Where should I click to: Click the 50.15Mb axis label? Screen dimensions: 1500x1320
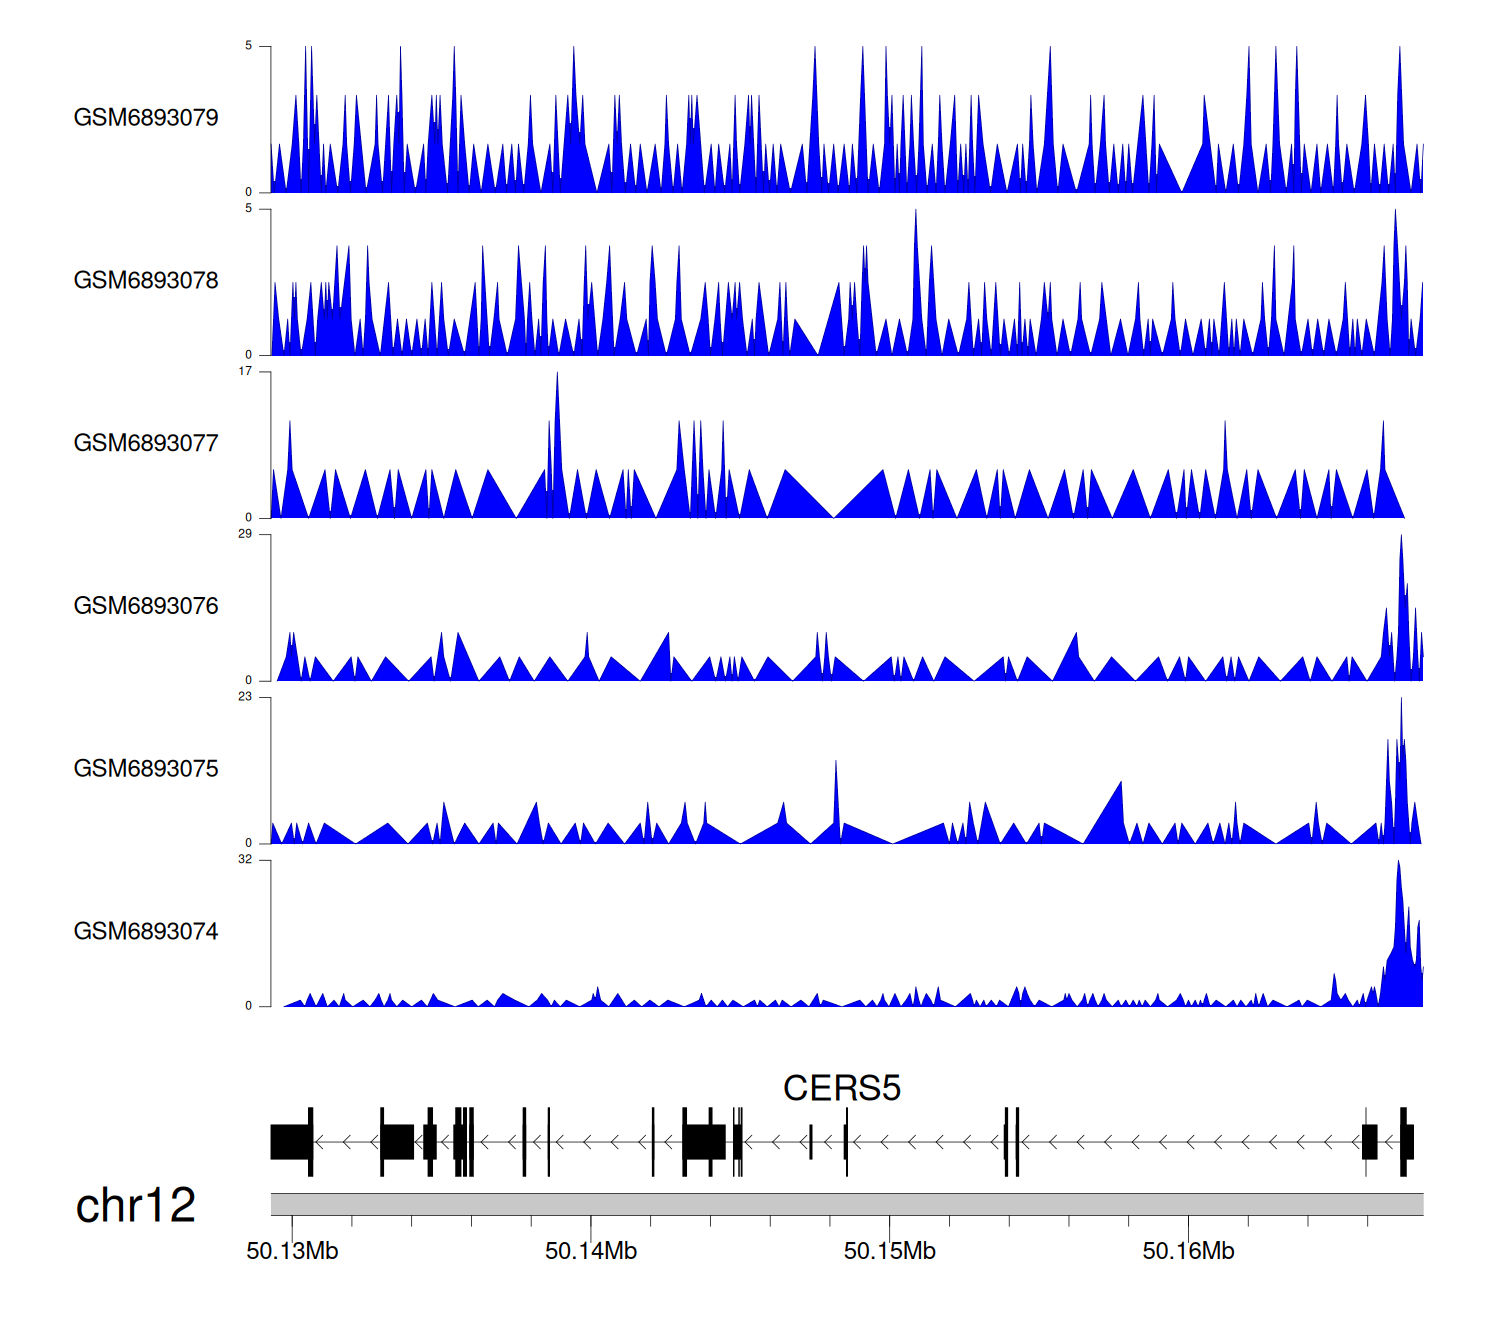889,1252
